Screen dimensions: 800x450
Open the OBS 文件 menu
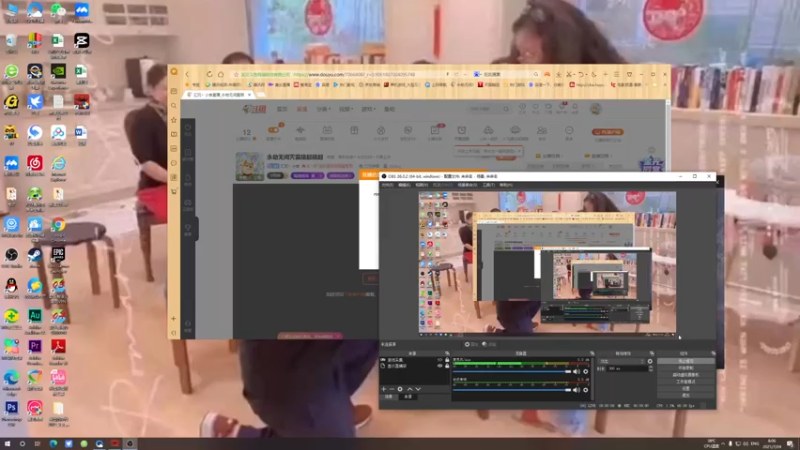388,185
